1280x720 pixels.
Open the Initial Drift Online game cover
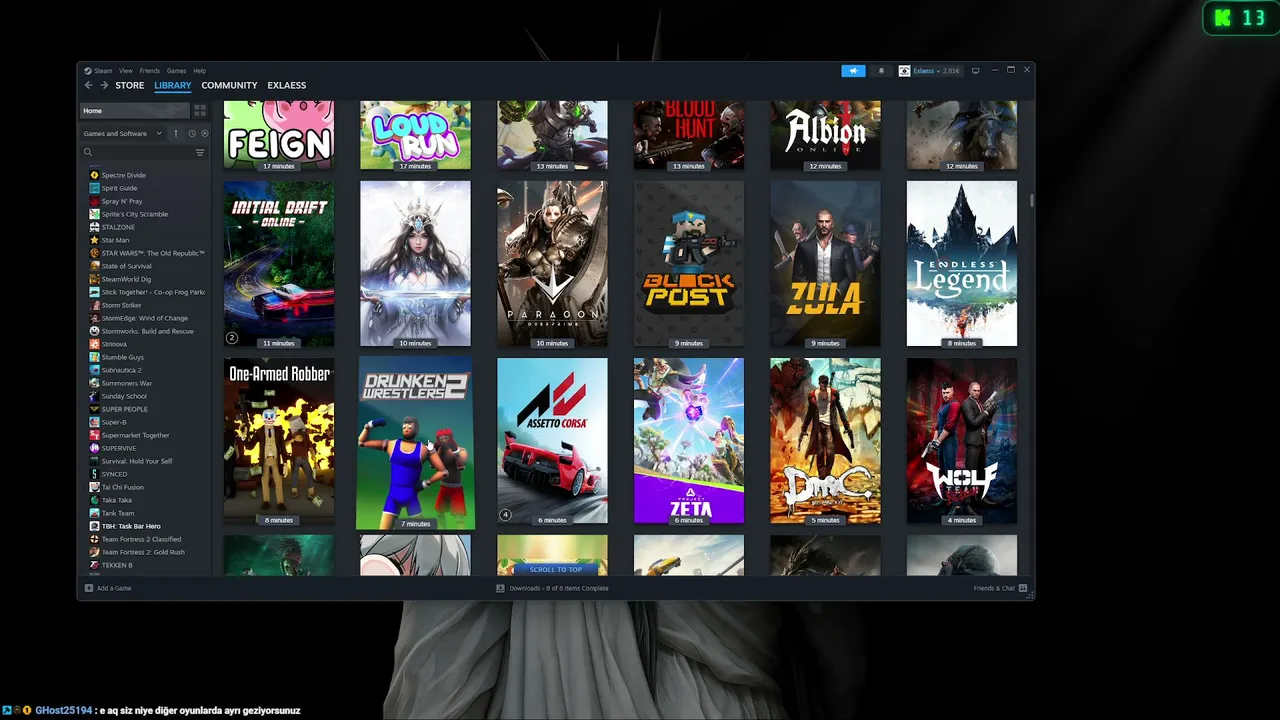tap(279, 264)
